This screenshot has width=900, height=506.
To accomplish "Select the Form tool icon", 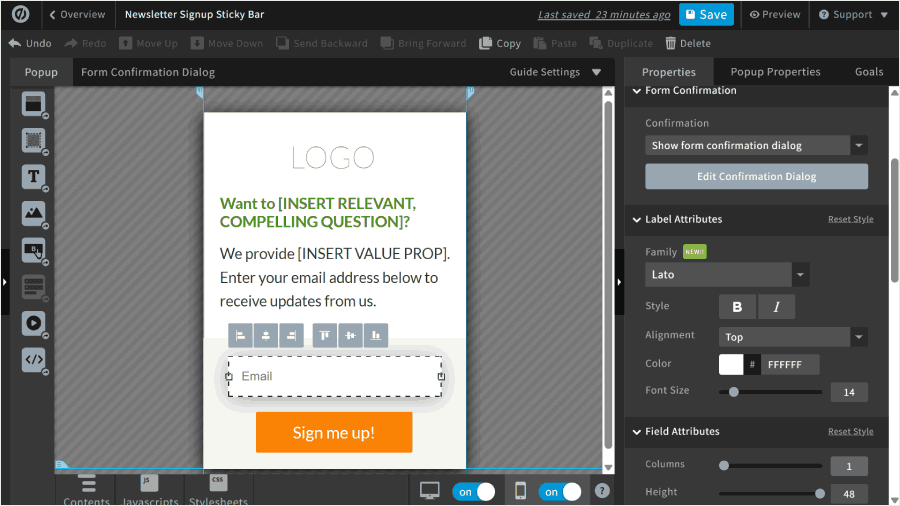I will [x=33, y=287].
